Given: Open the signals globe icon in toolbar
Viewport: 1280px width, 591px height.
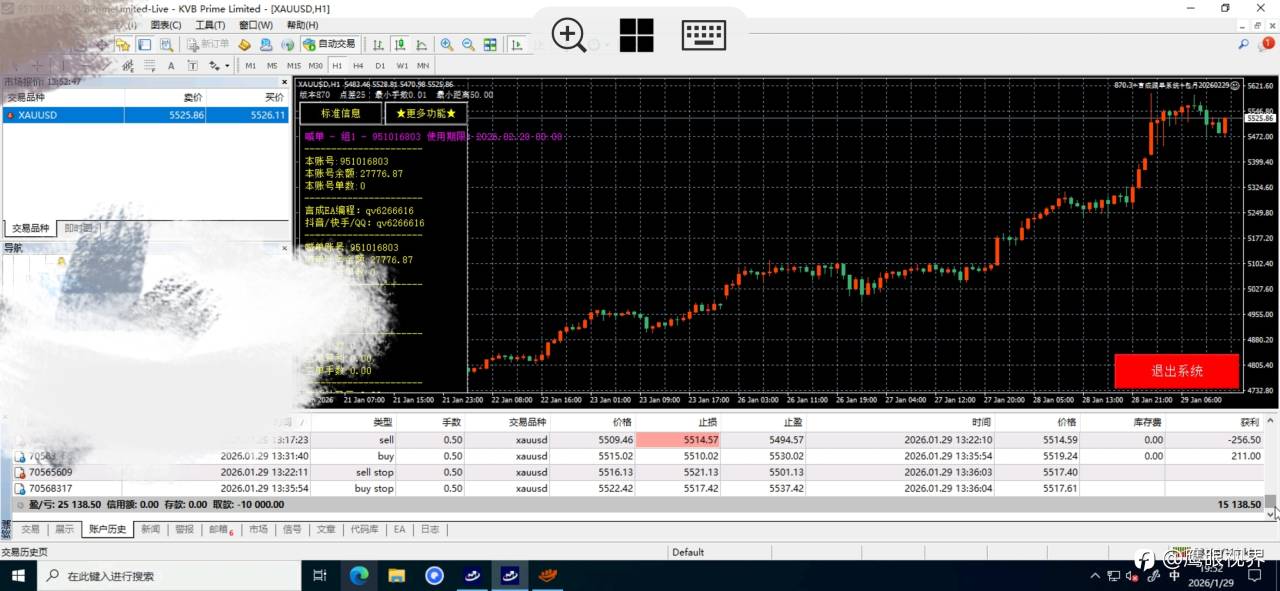Looking at the screenshot, I should pyautogui.click(x=287, y=44).
